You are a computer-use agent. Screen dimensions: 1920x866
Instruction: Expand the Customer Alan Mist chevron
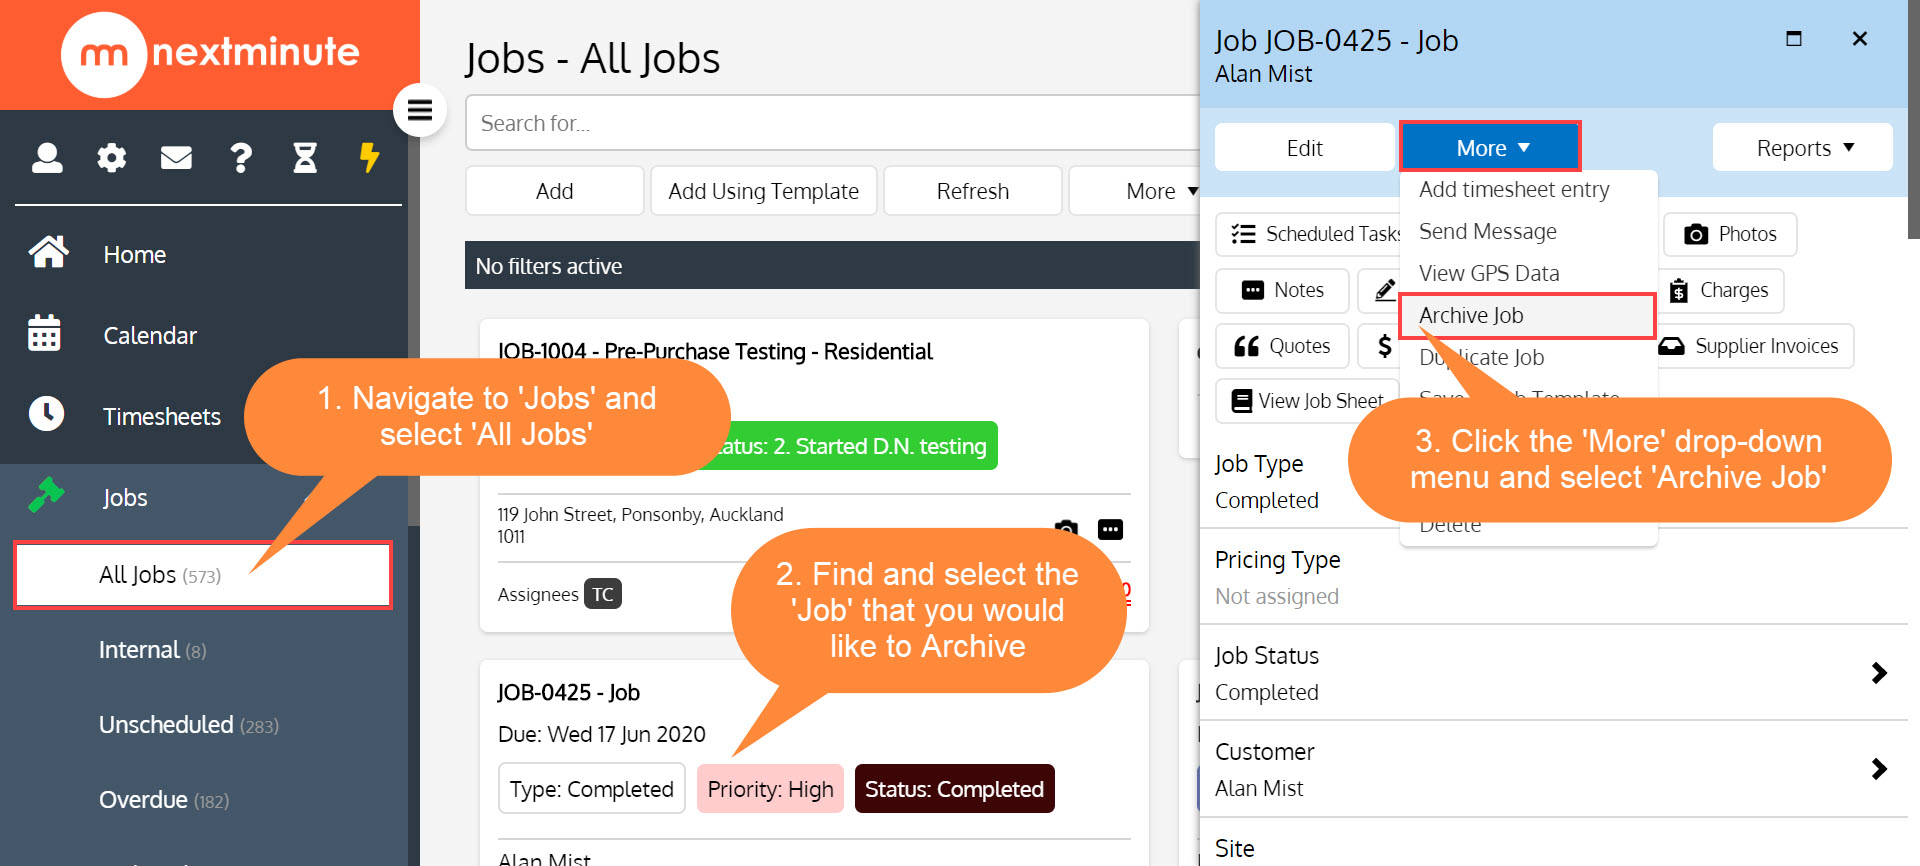pos(1879,769)
